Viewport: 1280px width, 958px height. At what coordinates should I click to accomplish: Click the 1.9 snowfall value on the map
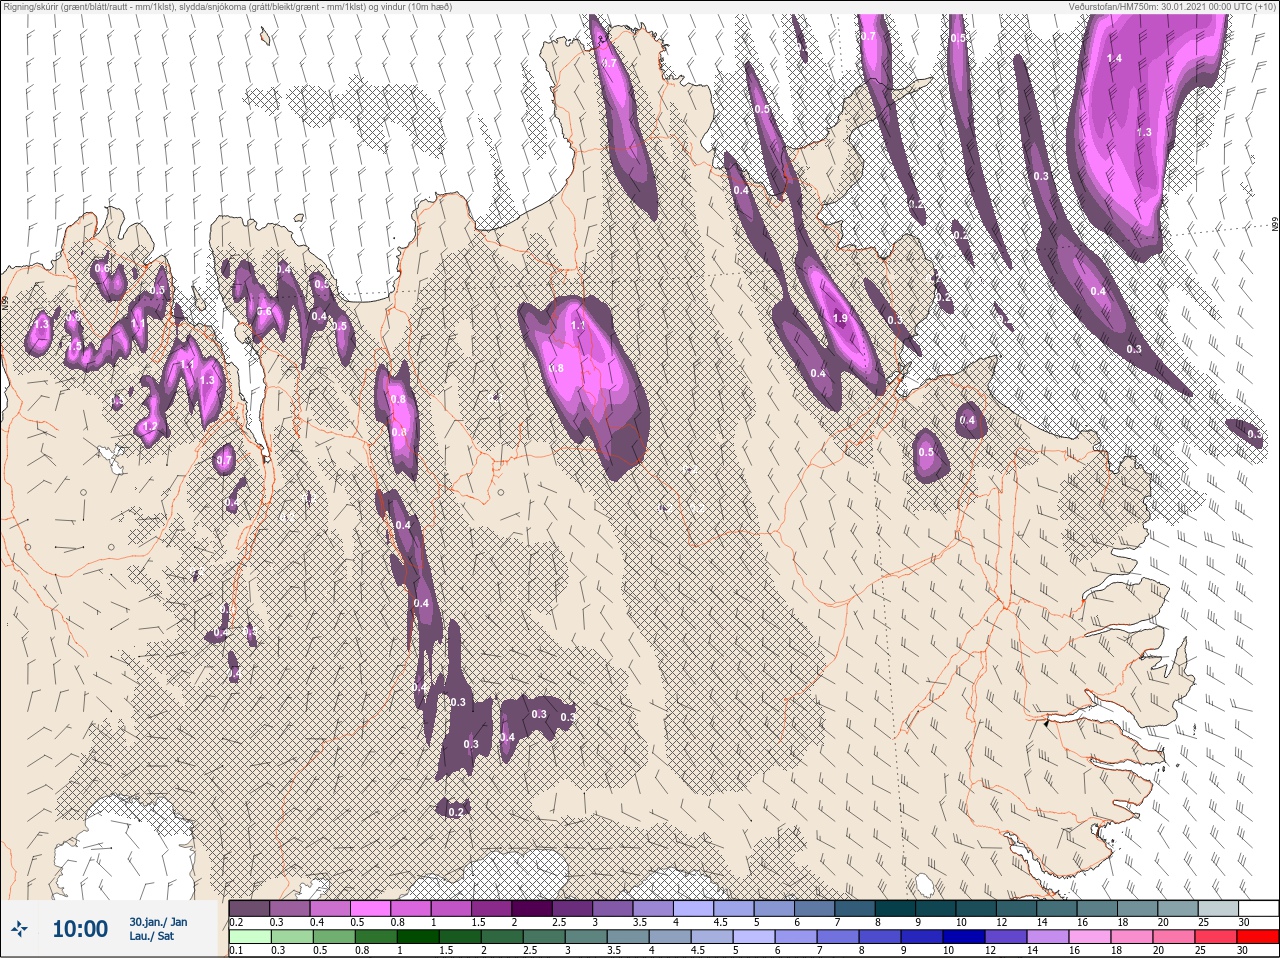click(840, 318)
